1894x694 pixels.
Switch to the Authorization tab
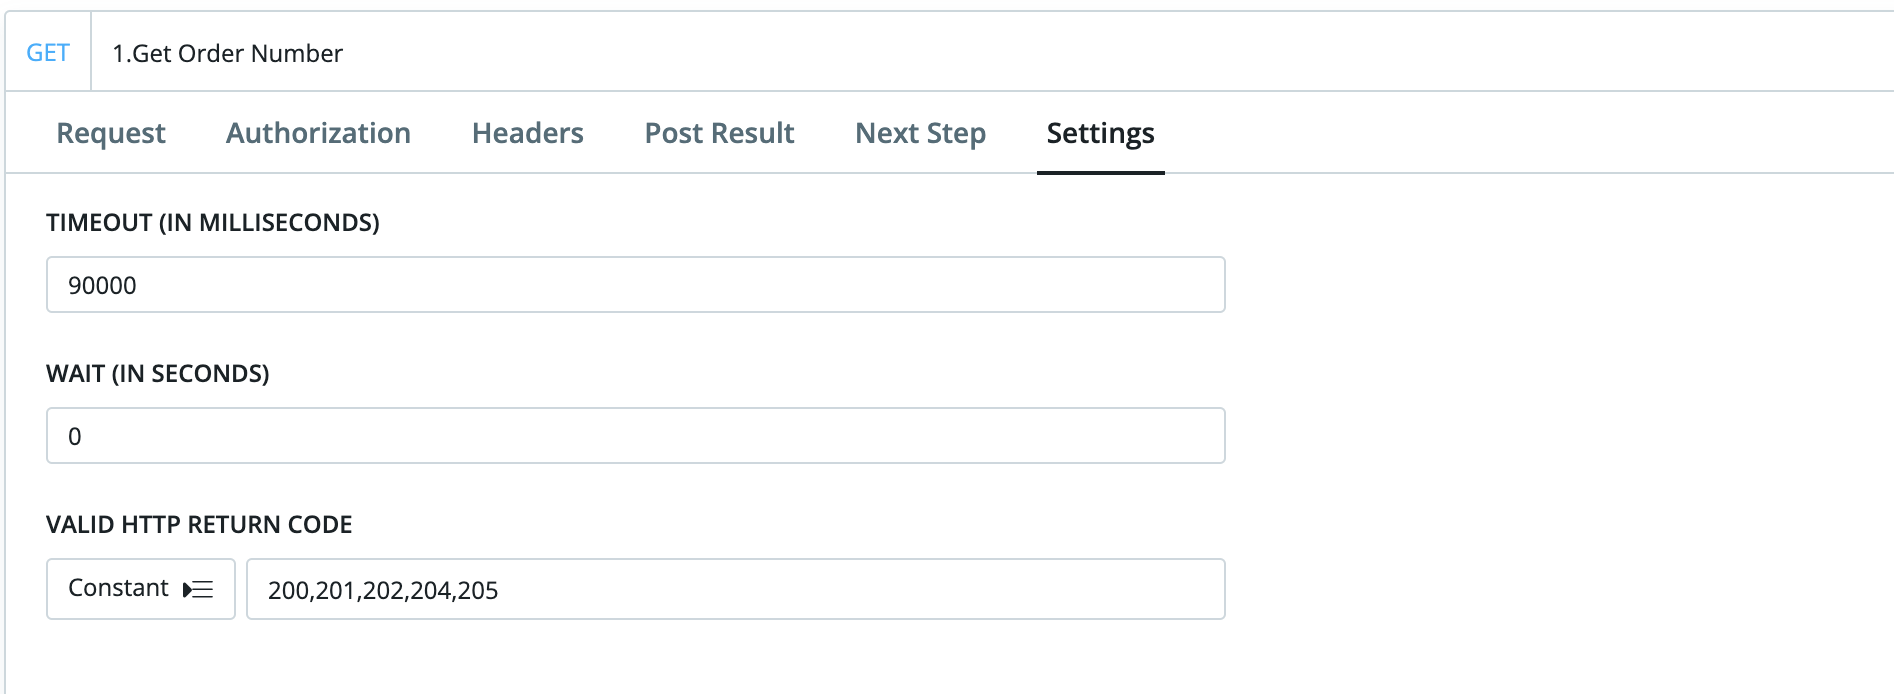pyautogui.click(x=318, y=133)
